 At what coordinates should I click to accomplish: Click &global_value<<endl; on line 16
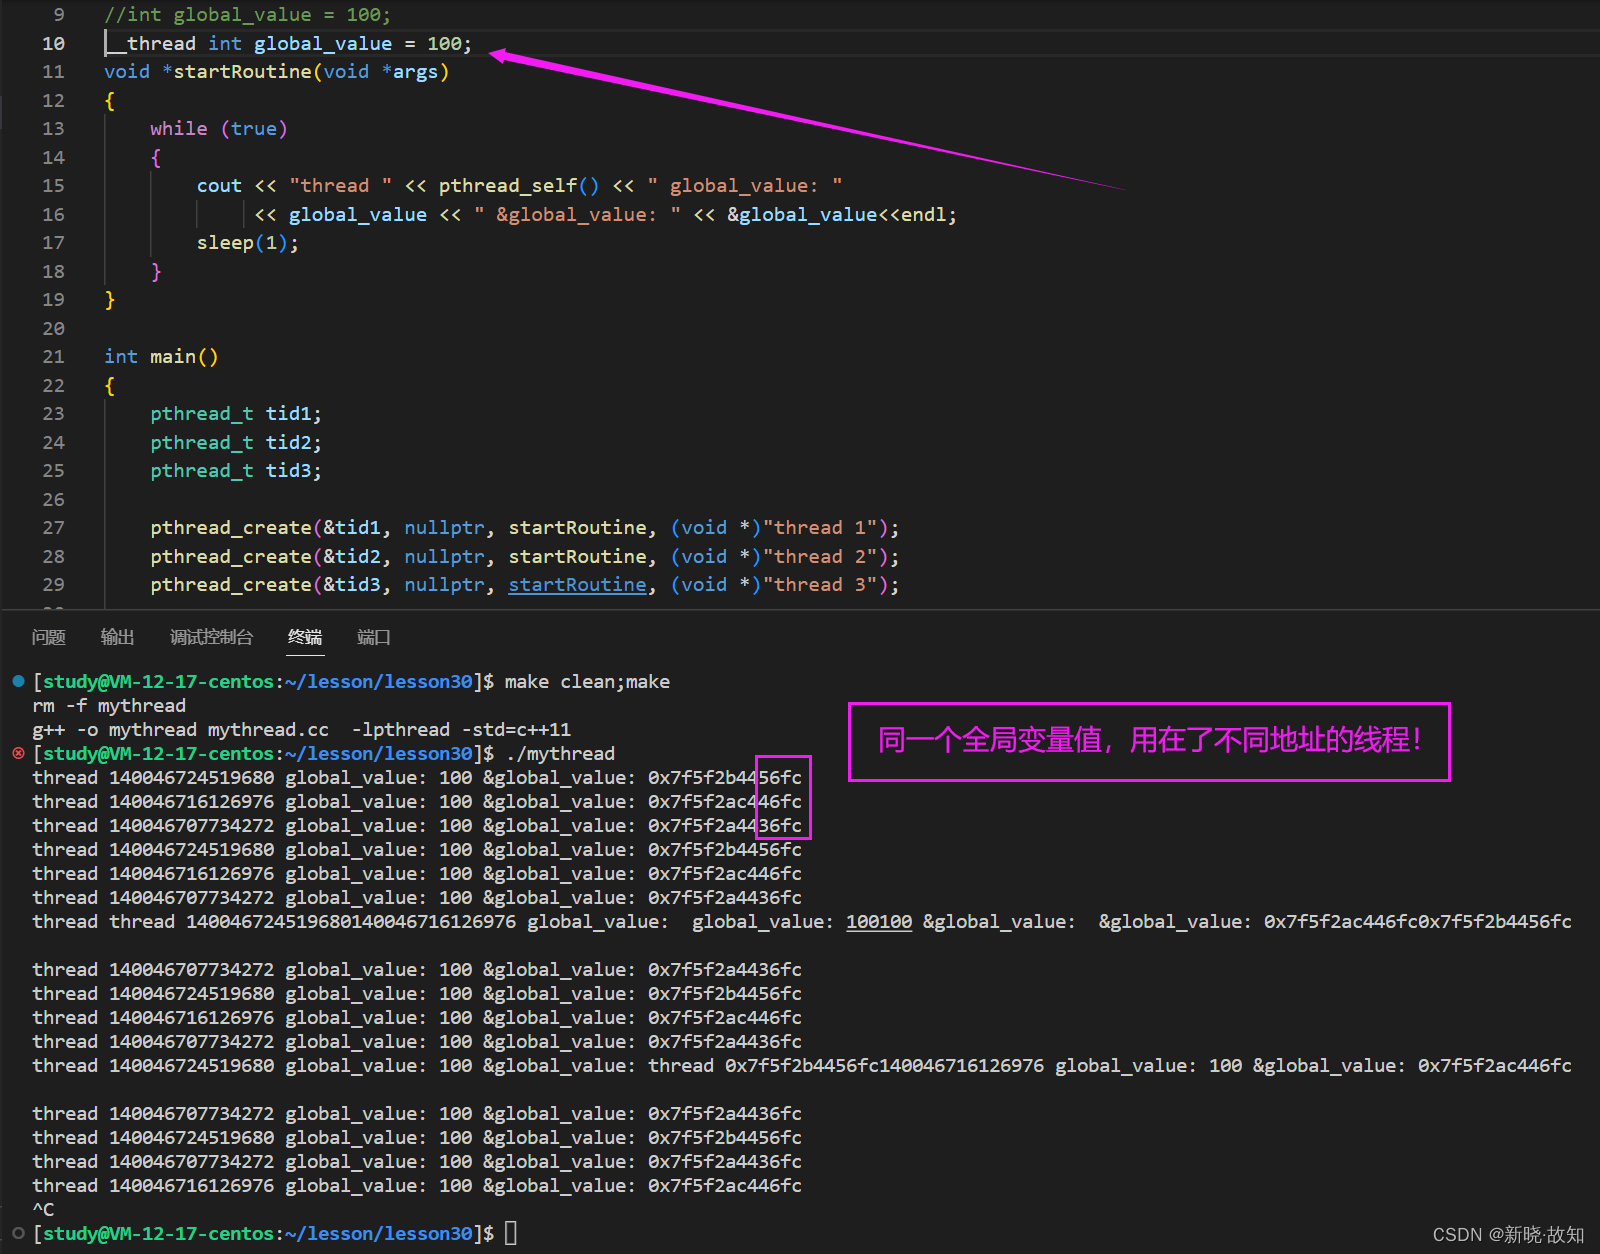pos(842,215)
